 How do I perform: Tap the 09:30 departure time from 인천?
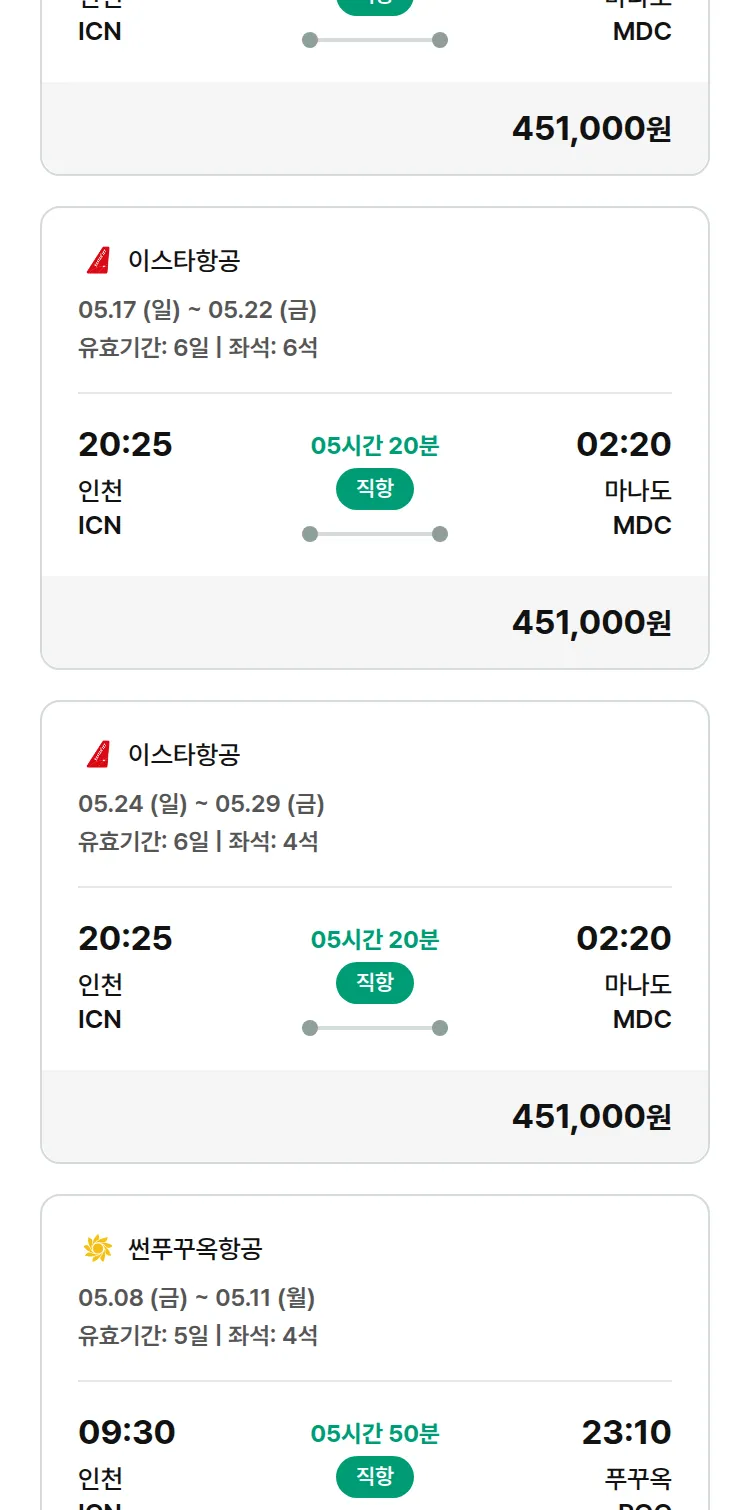tap(127, 1432)
